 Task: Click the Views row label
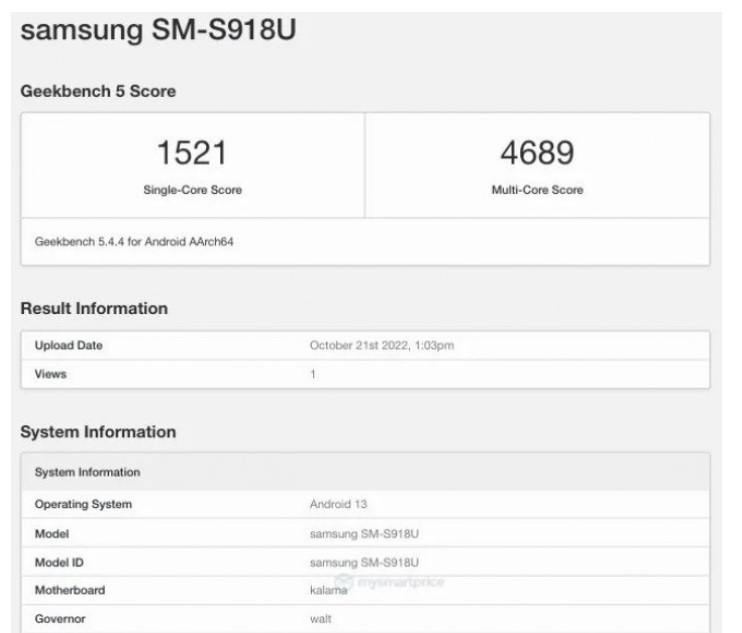point(51,374)
